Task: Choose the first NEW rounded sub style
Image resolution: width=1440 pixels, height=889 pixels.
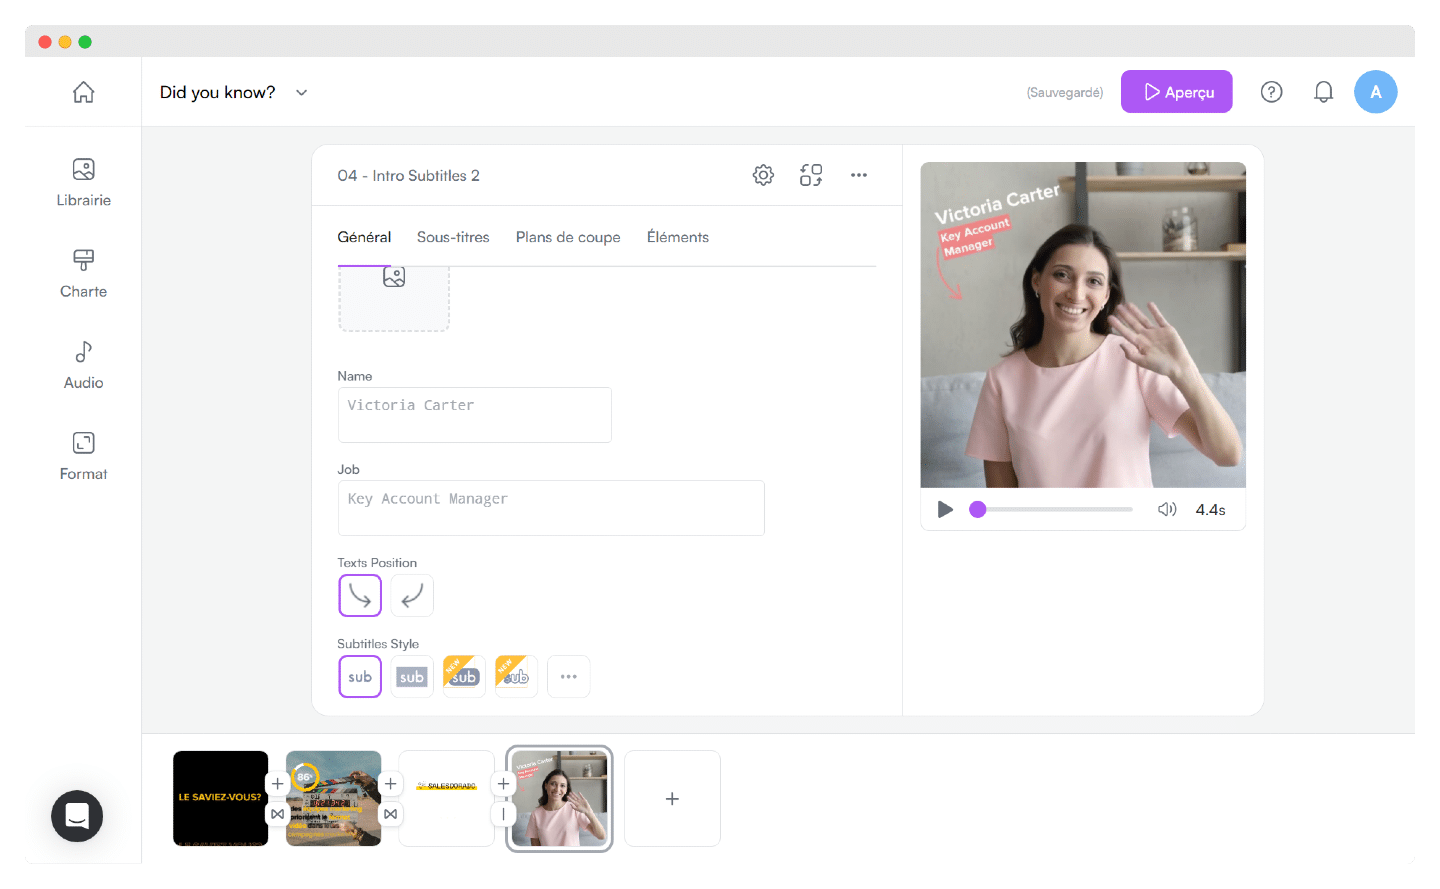Action: 464,677
